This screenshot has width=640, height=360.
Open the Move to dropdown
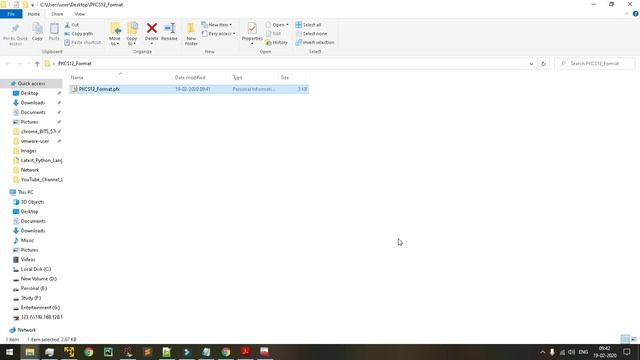[x=115, y=34]
